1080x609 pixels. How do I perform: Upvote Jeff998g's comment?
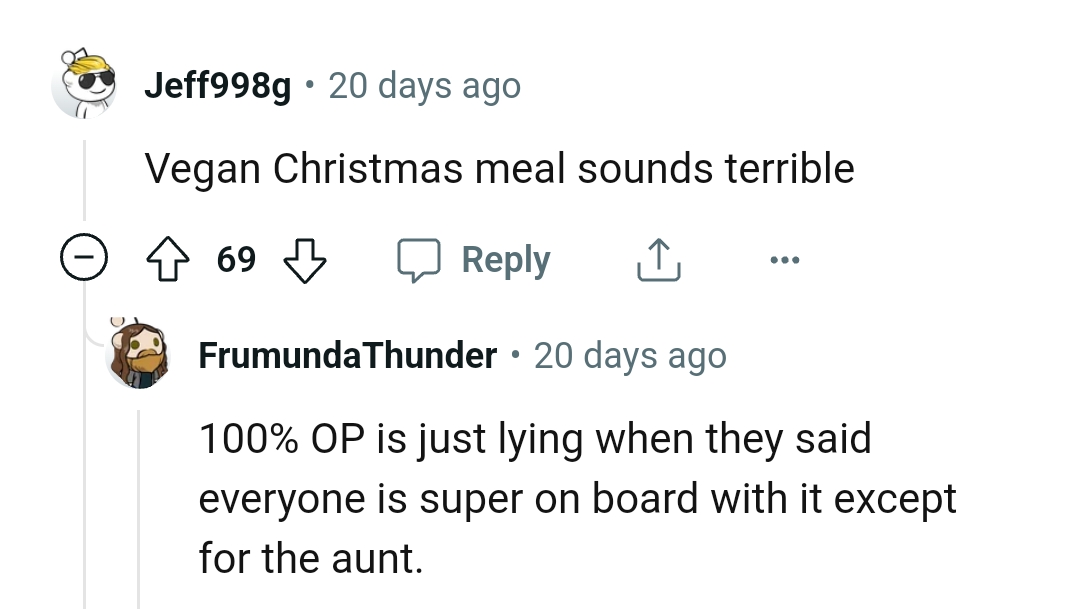click(170, 259)
